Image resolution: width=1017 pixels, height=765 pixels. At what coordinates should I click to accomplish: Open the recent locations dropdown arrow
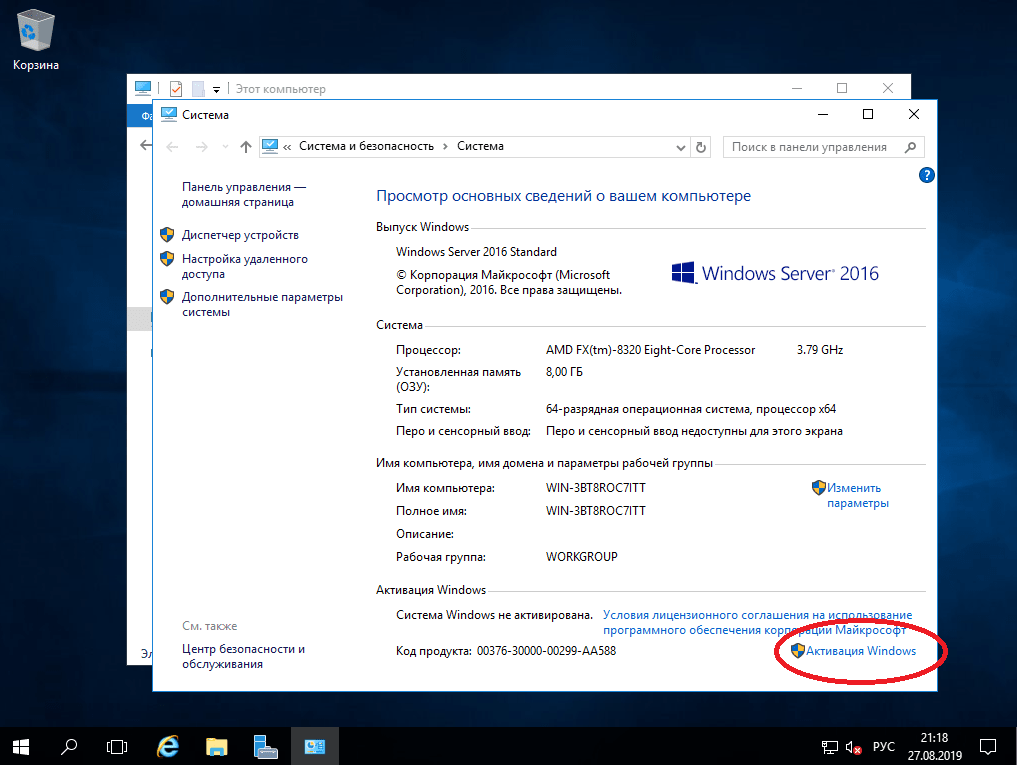(226, 147)
